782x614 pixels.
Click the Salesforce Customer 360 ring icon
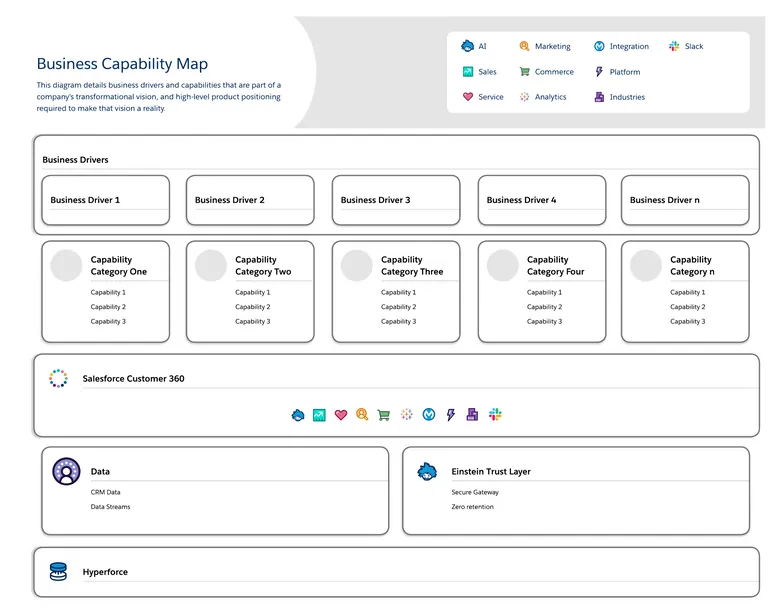58,379
